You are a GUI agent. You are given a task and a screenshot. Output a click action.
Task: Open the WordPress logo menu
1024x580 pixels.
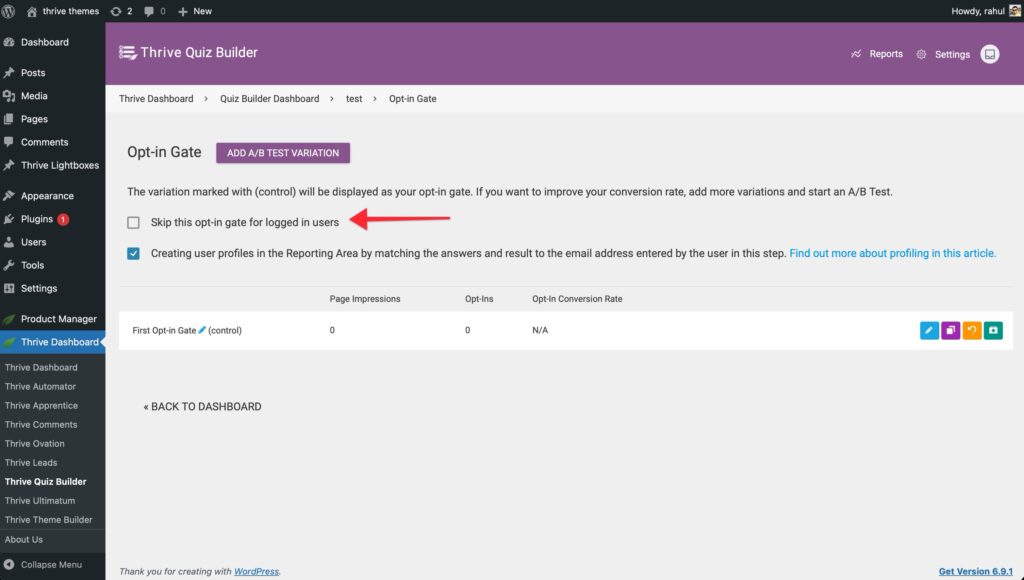coord(9,11)
